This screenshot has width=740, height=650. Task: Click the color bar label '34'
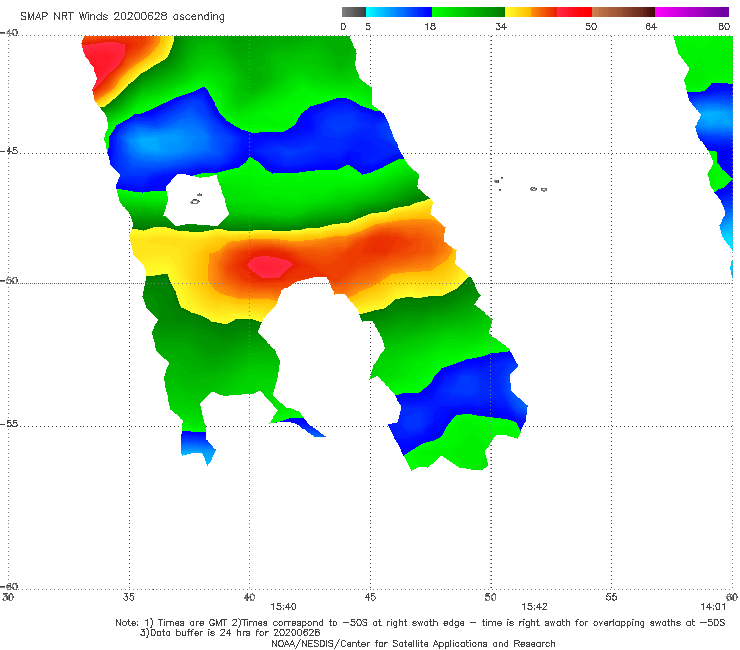(501, 26)
